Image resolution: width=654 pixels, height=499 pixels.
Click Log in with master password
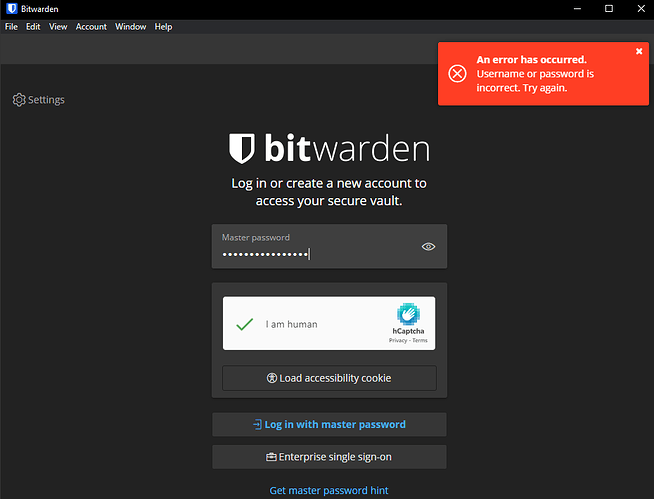[329, 424]
